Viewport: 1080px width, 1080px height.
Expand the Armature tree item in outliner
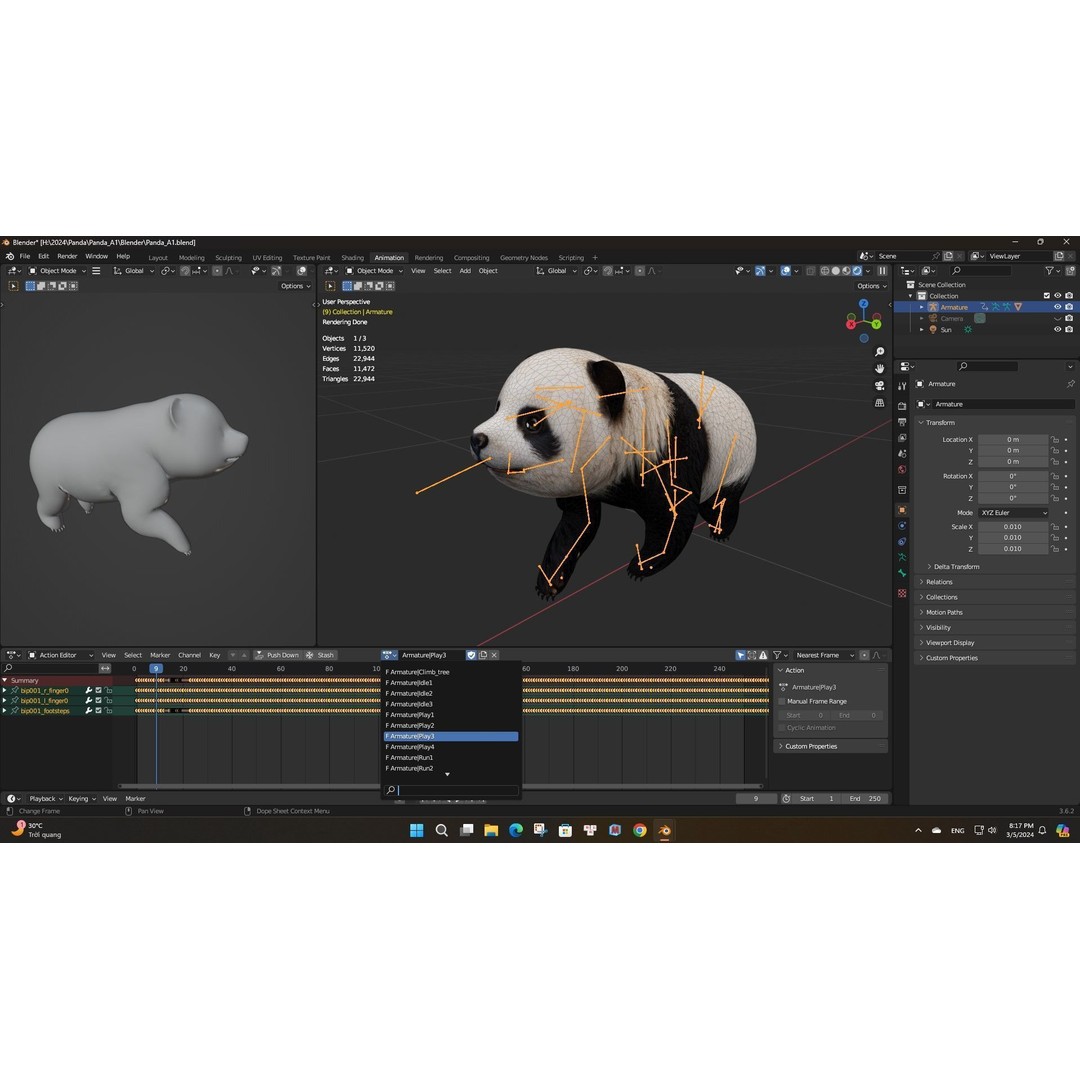(922, 307)
